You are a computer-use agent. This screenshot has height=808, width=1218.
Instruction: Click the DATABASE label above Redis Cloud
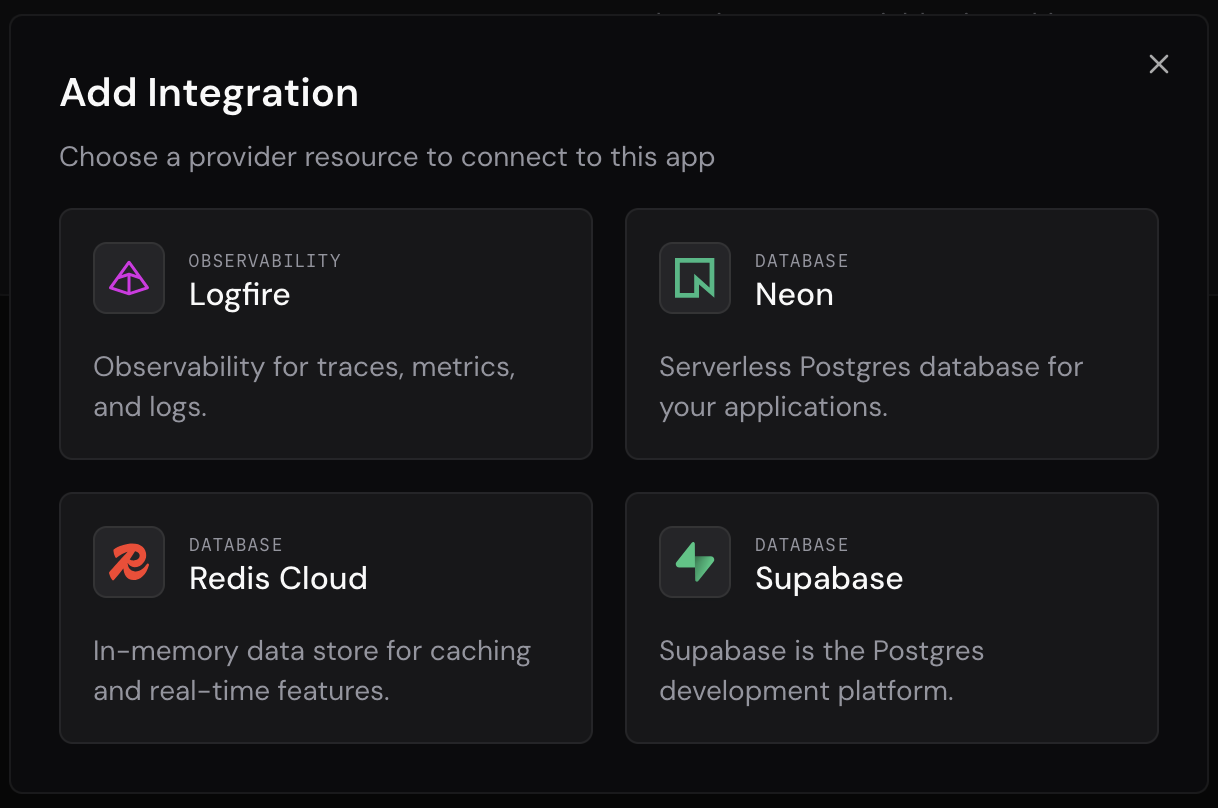click(x=236, y=545)
